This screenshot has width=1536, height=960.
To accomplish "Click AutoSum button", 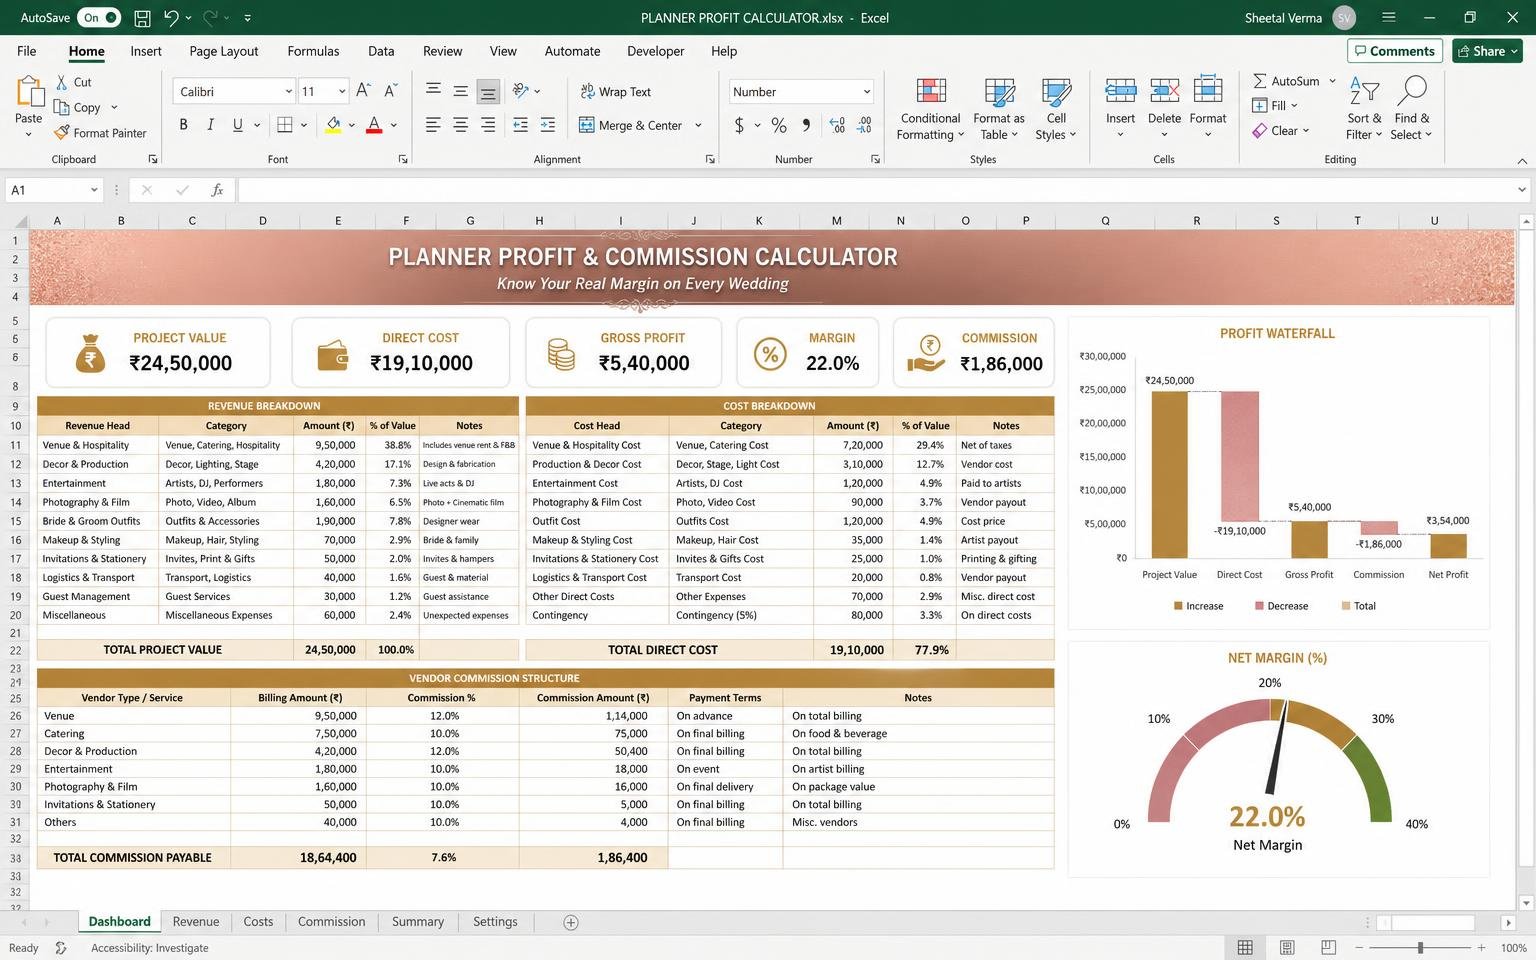I will [x=1286, y=81].
